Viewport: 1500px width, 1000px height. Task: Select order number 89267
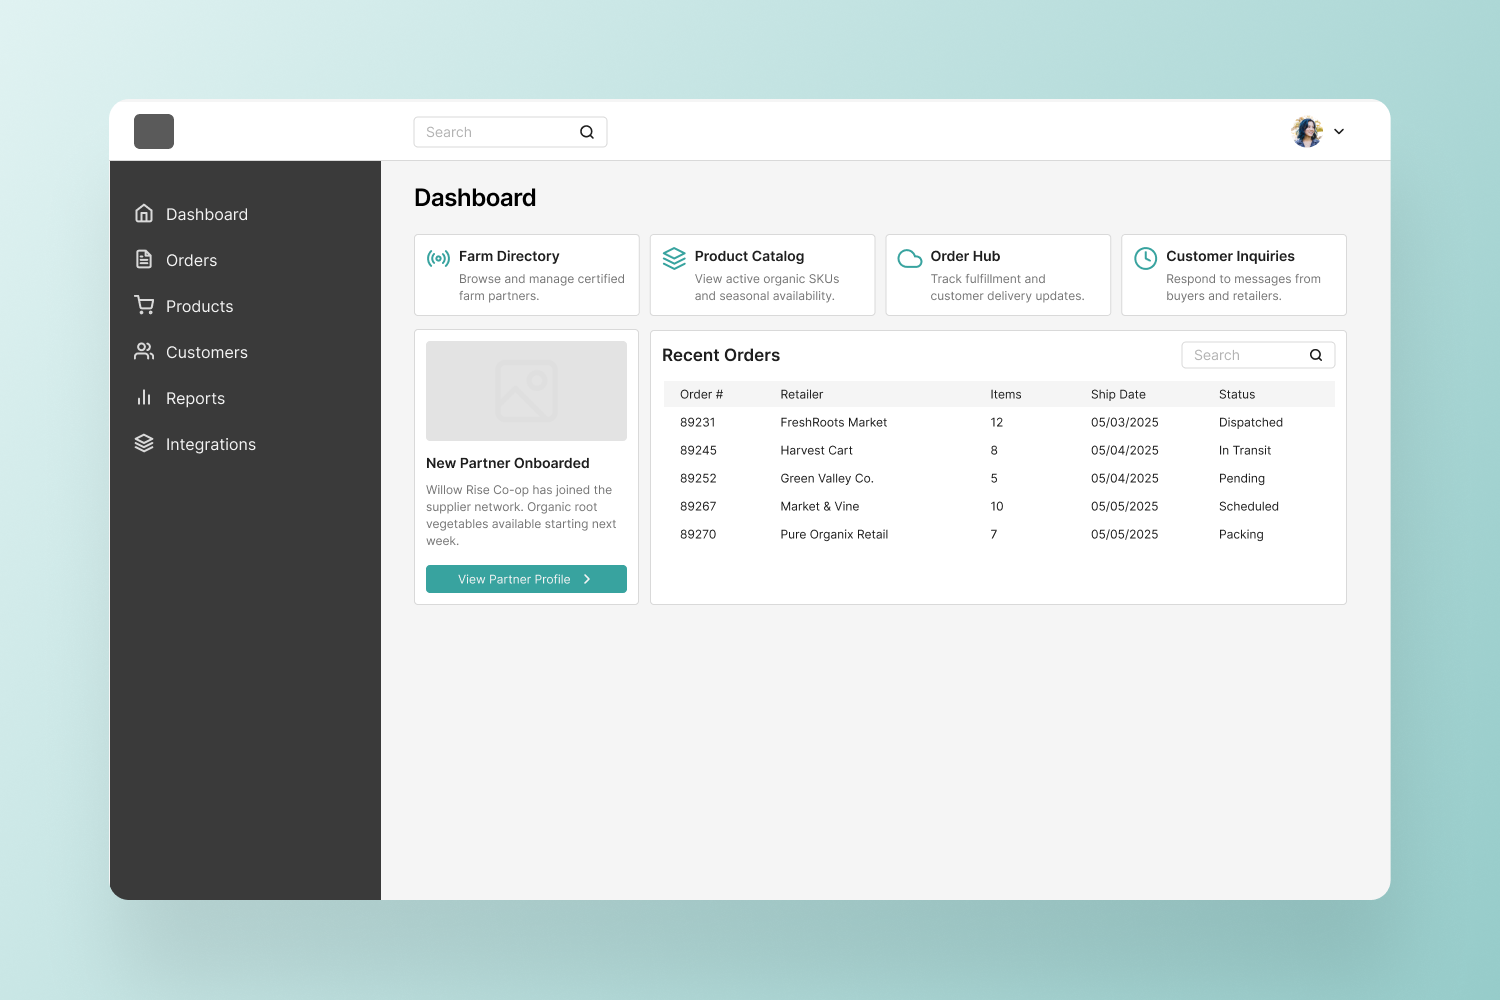(698, 506)
